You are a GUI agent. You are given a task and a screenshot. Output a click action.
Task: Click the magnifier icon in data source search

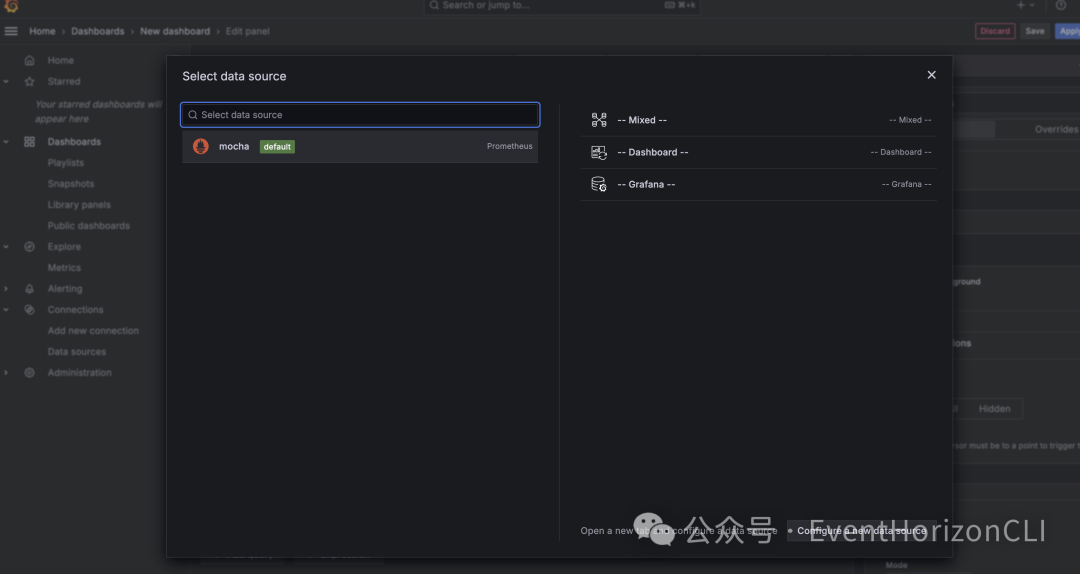pyautogui.click(x=193, y=115)
